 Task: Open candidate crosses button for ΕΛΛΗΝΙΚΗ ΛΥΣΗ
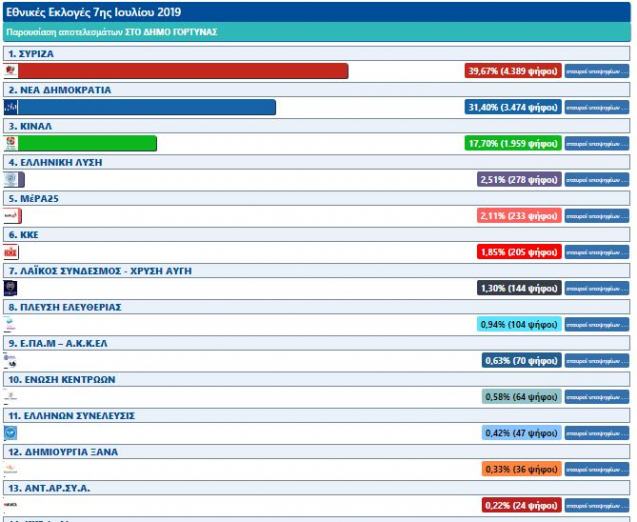(x=597, y=180)
